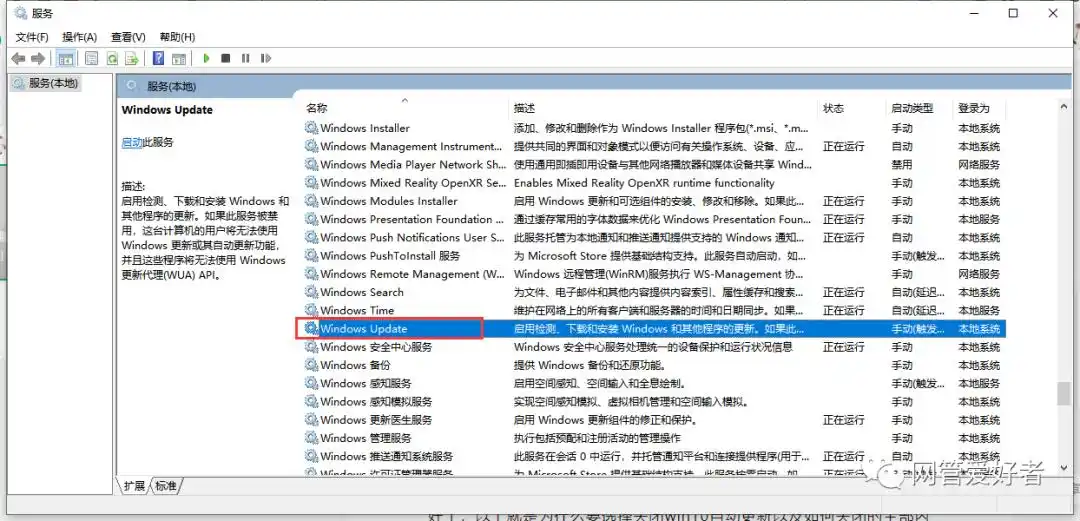This screenshot has width=1080, height=521.
Task: Select the Windows 感知模拟服务 row
Action: (654, 401)
